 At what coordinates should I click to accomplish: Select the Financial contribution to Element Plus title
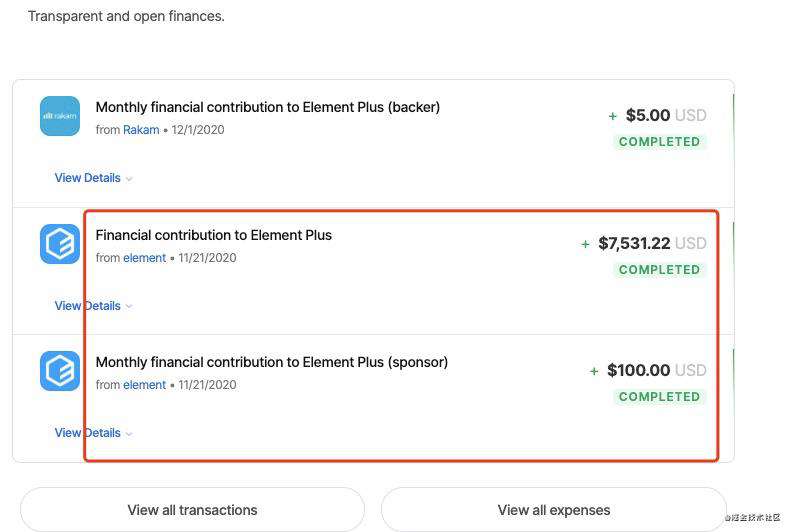click(x=214, y=235)
